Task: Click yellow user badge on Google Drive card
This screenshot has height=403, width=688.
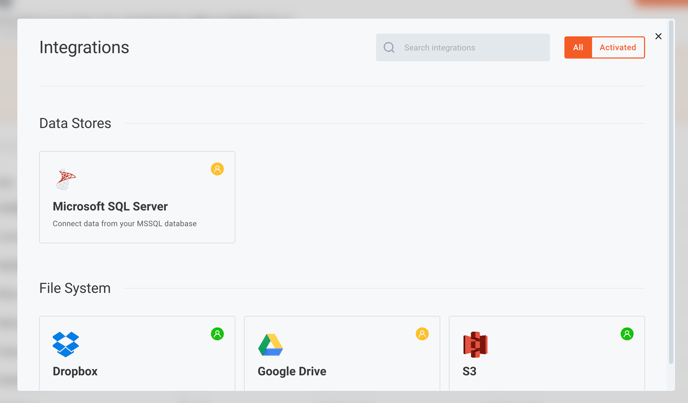Action: pyautogui.click(x=422, y=334)
